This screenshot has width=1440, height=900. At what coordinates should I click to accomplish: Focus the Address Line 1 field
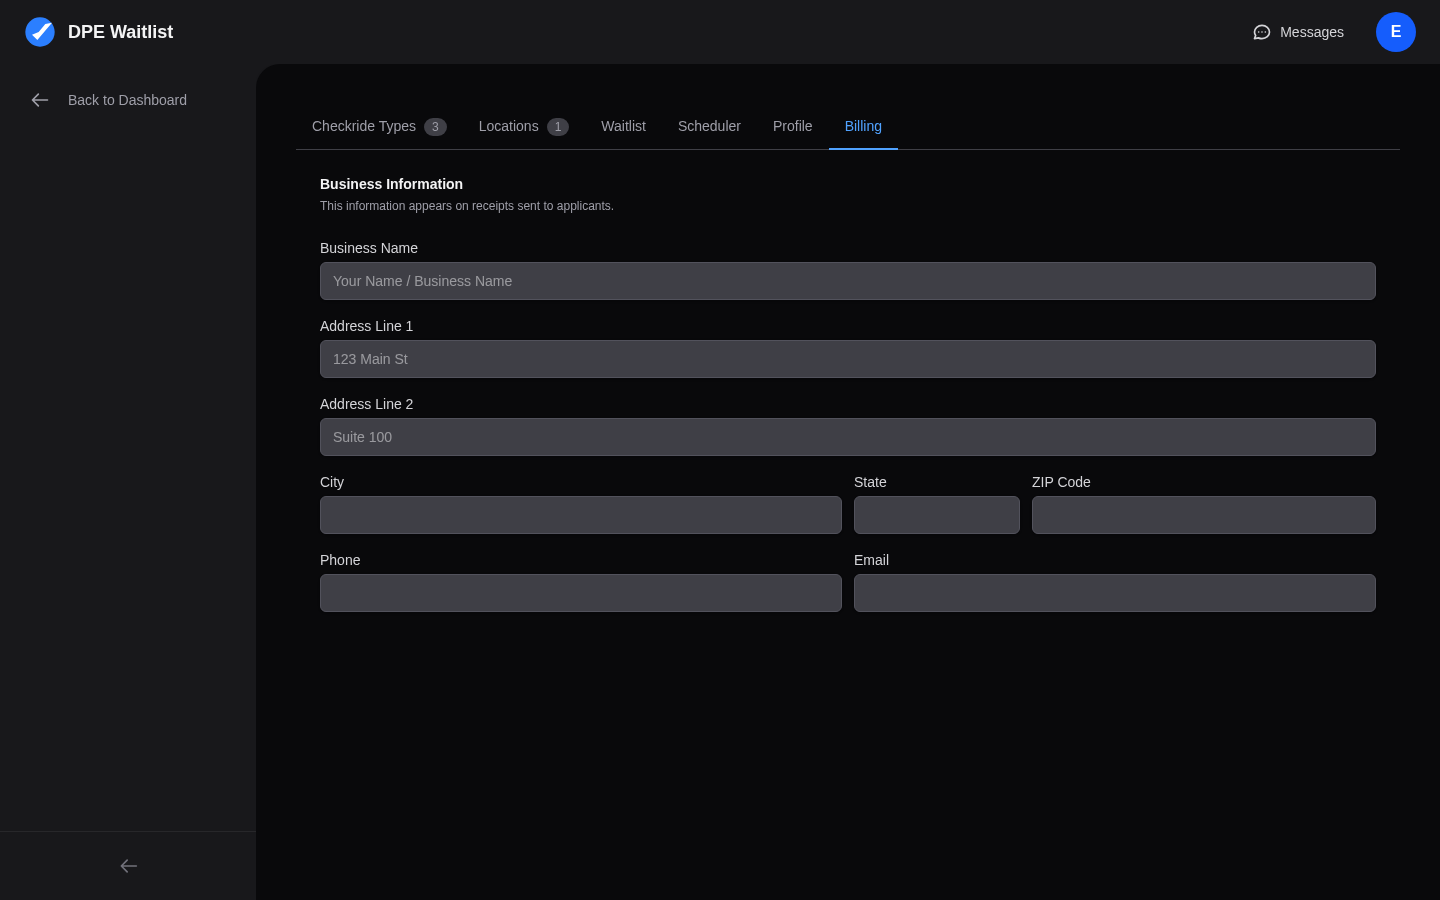pos(847,359)
